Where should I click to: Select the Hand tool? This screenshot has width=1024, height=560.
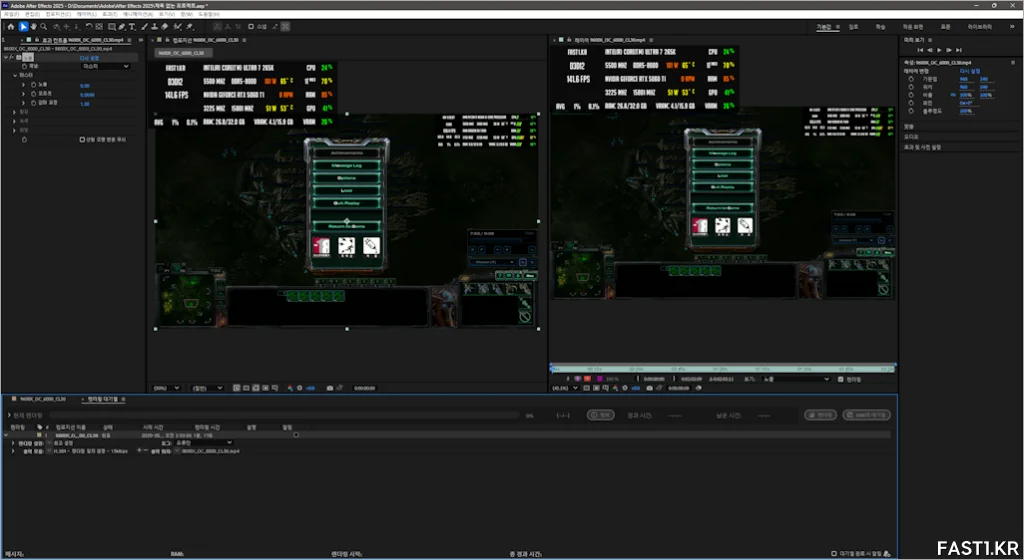tap(33, 27)
